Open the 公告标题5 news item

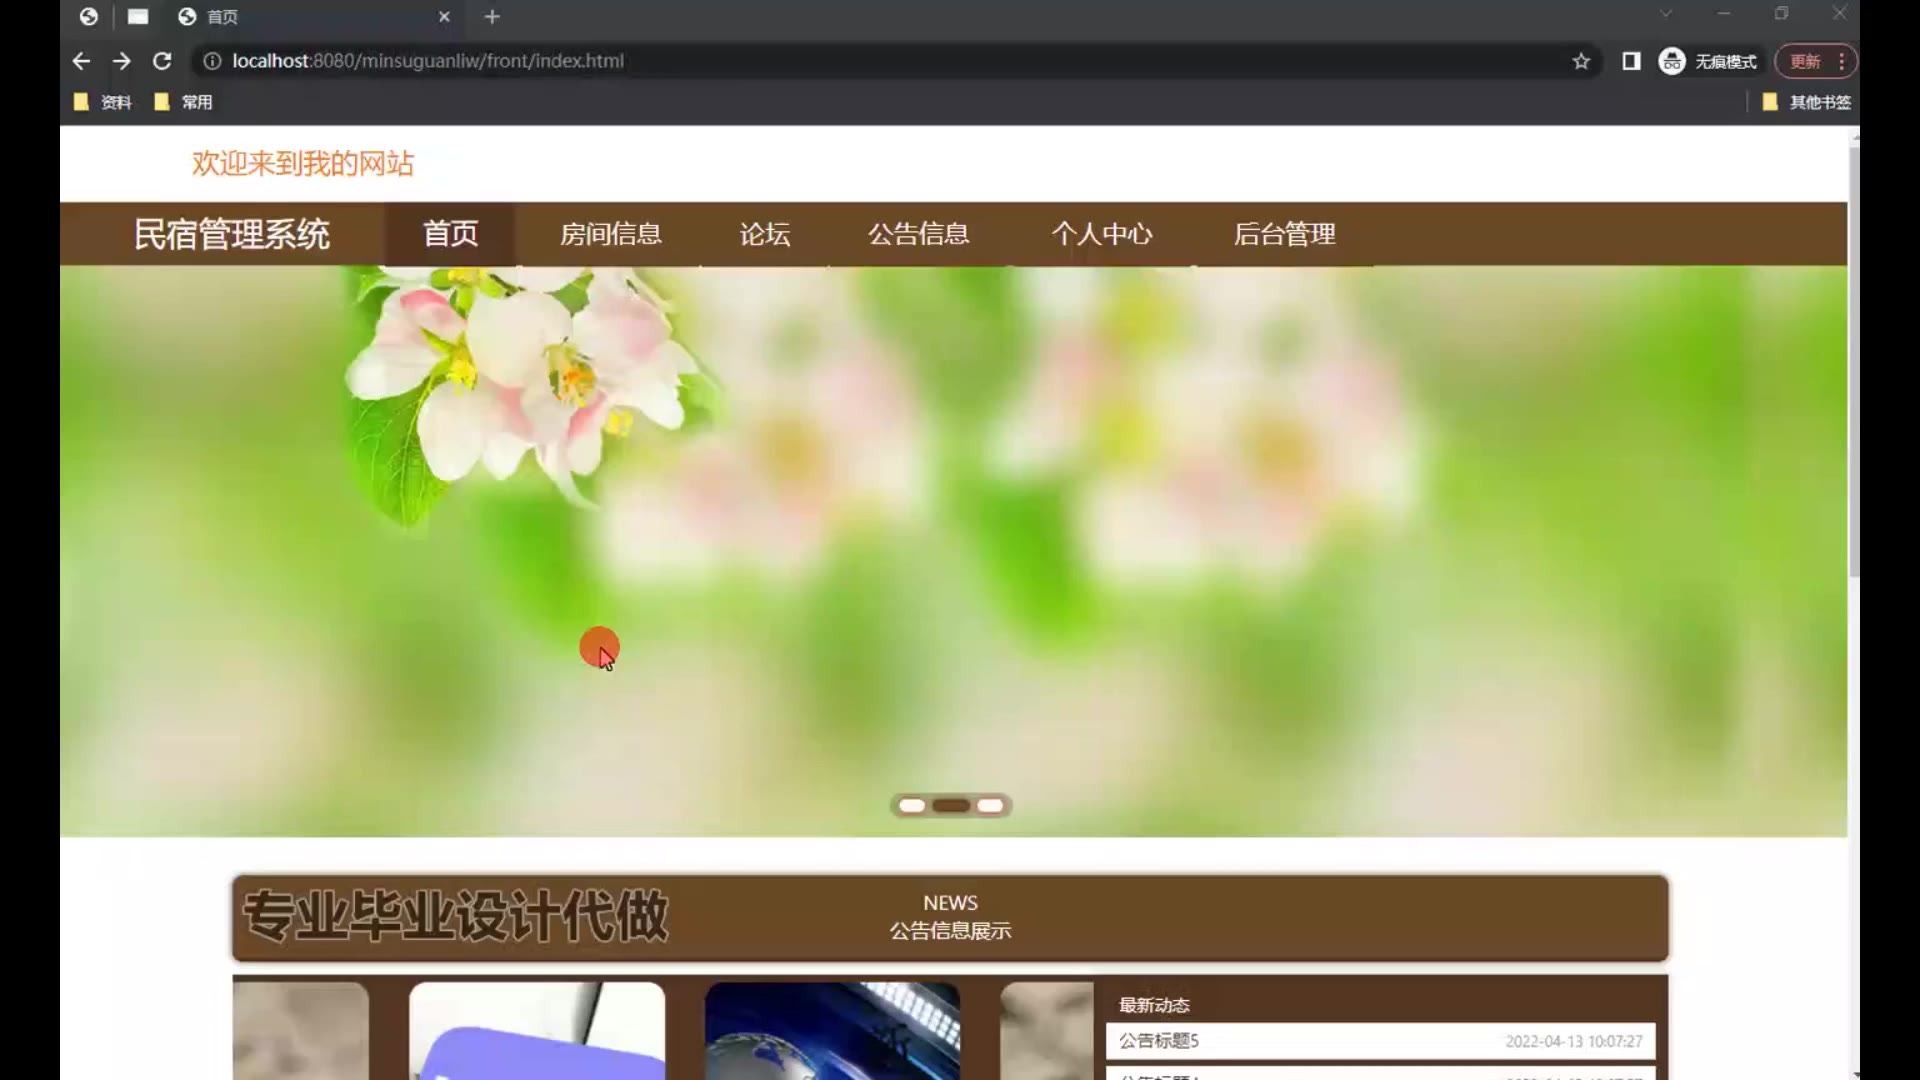(1159, 1041)
